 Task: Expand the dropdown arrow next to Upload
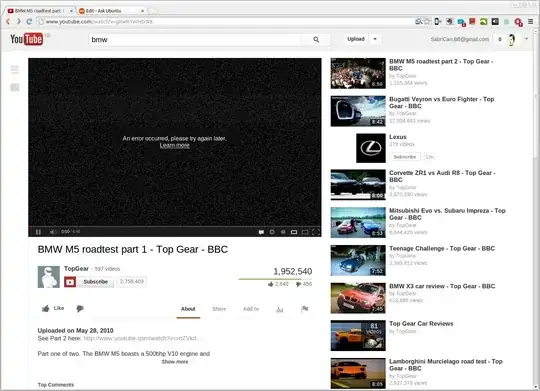click(375, 39)
